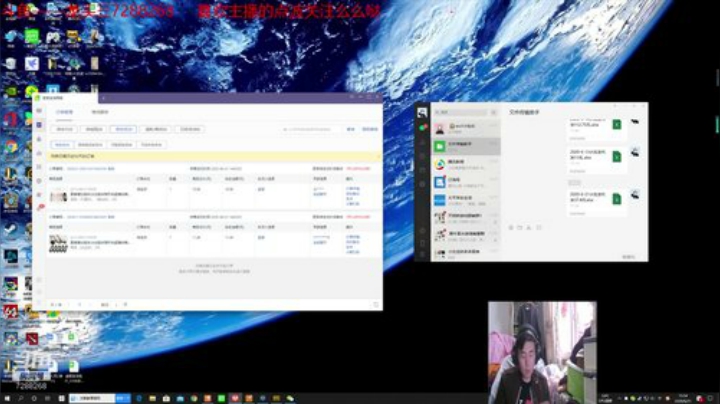Select the highlighted orders icon in merchant sidebar
720x404 pixels.
pyautogui.click(x=39, y=125)
